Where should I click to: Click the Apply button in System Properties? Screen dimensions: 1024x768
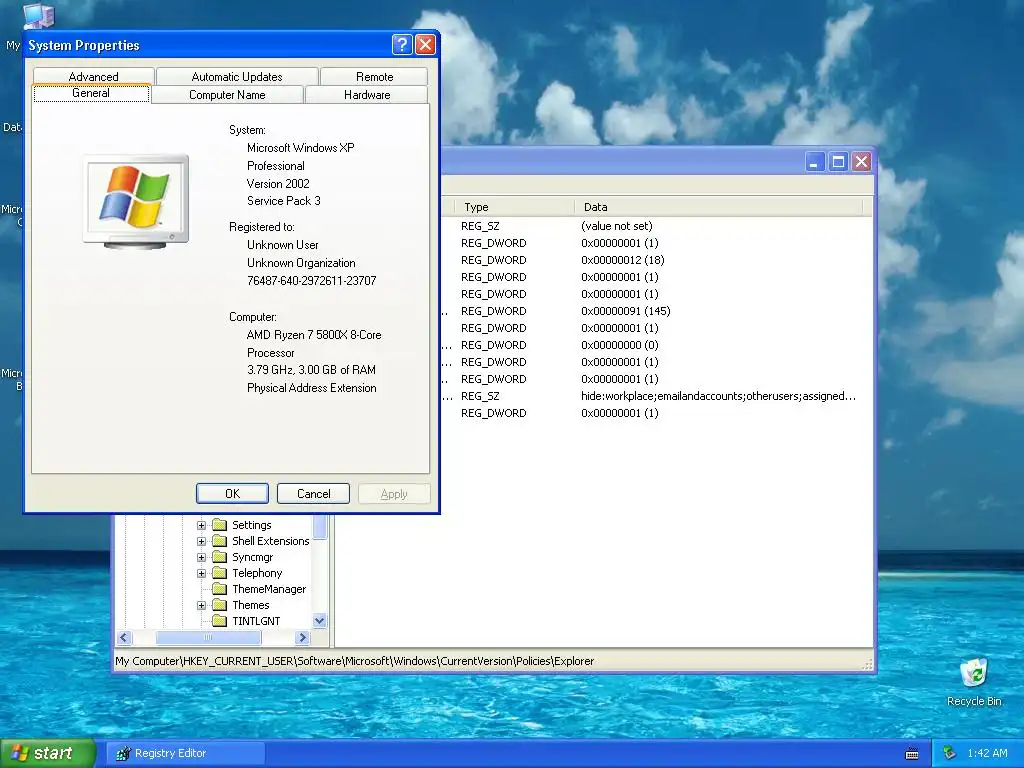click(394, 494)
